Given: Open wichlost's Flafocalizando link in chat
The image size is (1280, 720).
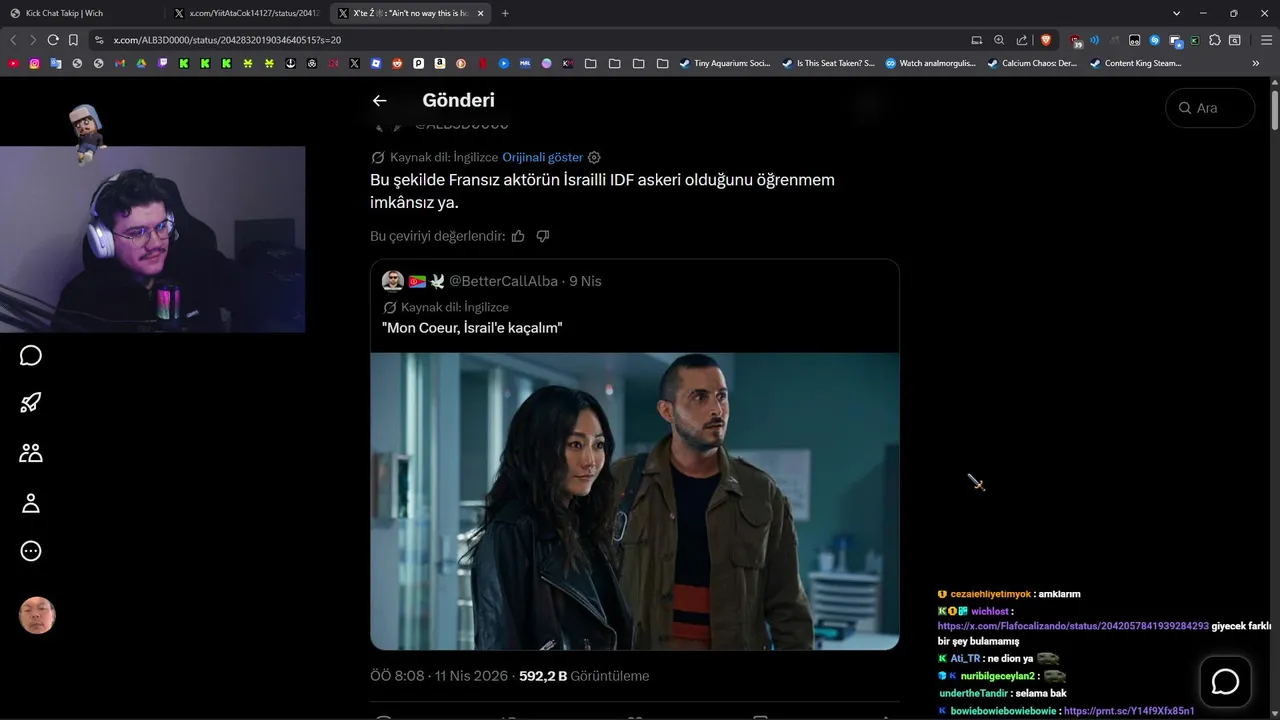Looking at the screenshot, I should click(x=1073, y=626).
